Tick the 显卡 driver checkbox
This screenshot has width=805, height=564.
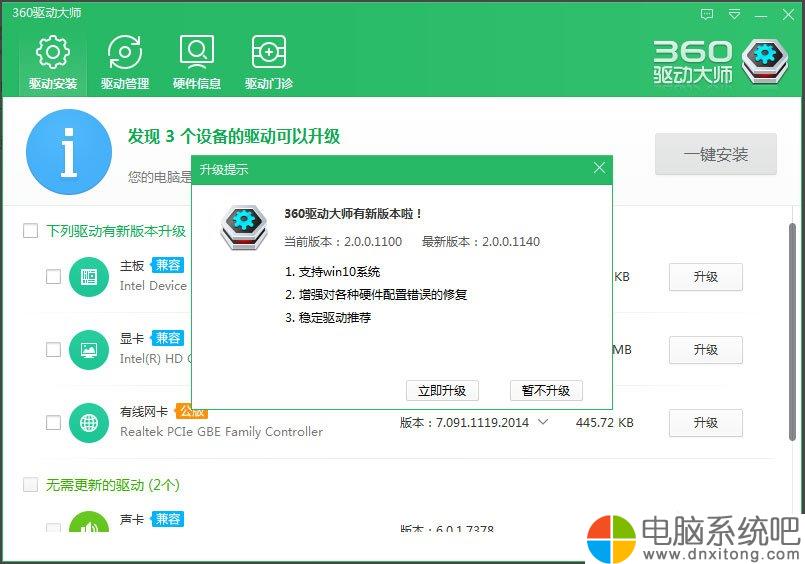point(53,349)
